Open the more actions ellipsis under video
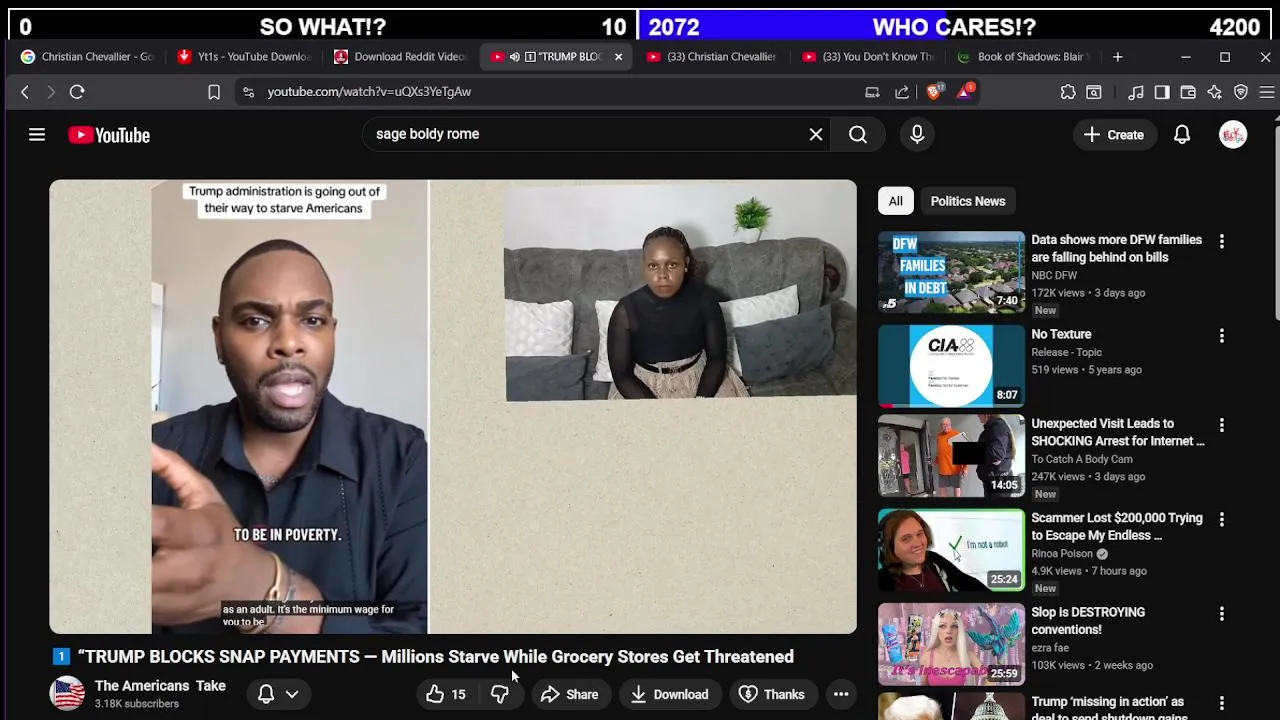1280x720 pixels. pyautogui.click(x=841, y=694)
